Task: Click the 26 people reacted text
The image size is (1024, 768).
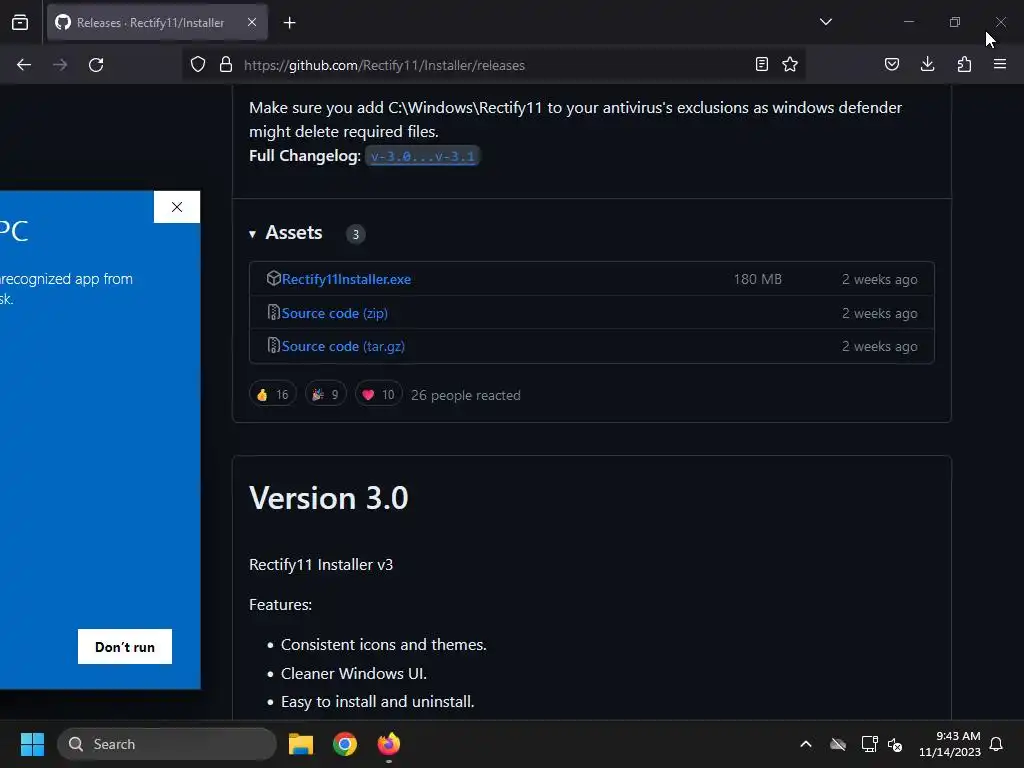Action: click(466, 395)
